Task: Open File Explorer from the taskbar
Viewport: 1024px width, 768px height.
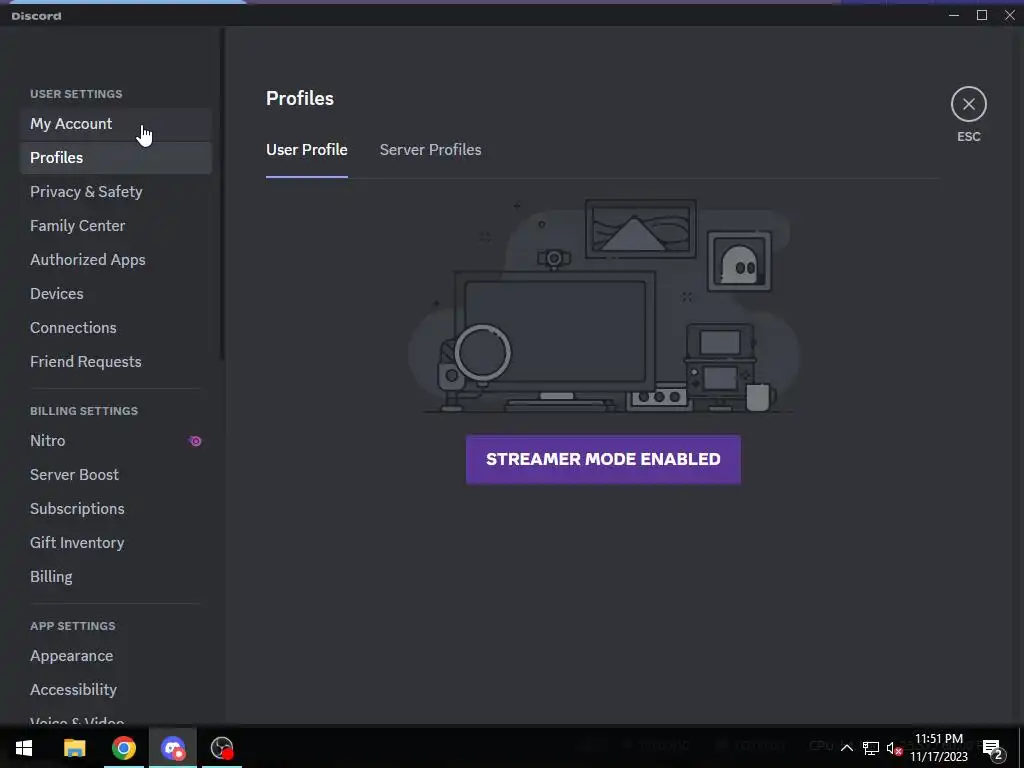Action: coord(74,748)
